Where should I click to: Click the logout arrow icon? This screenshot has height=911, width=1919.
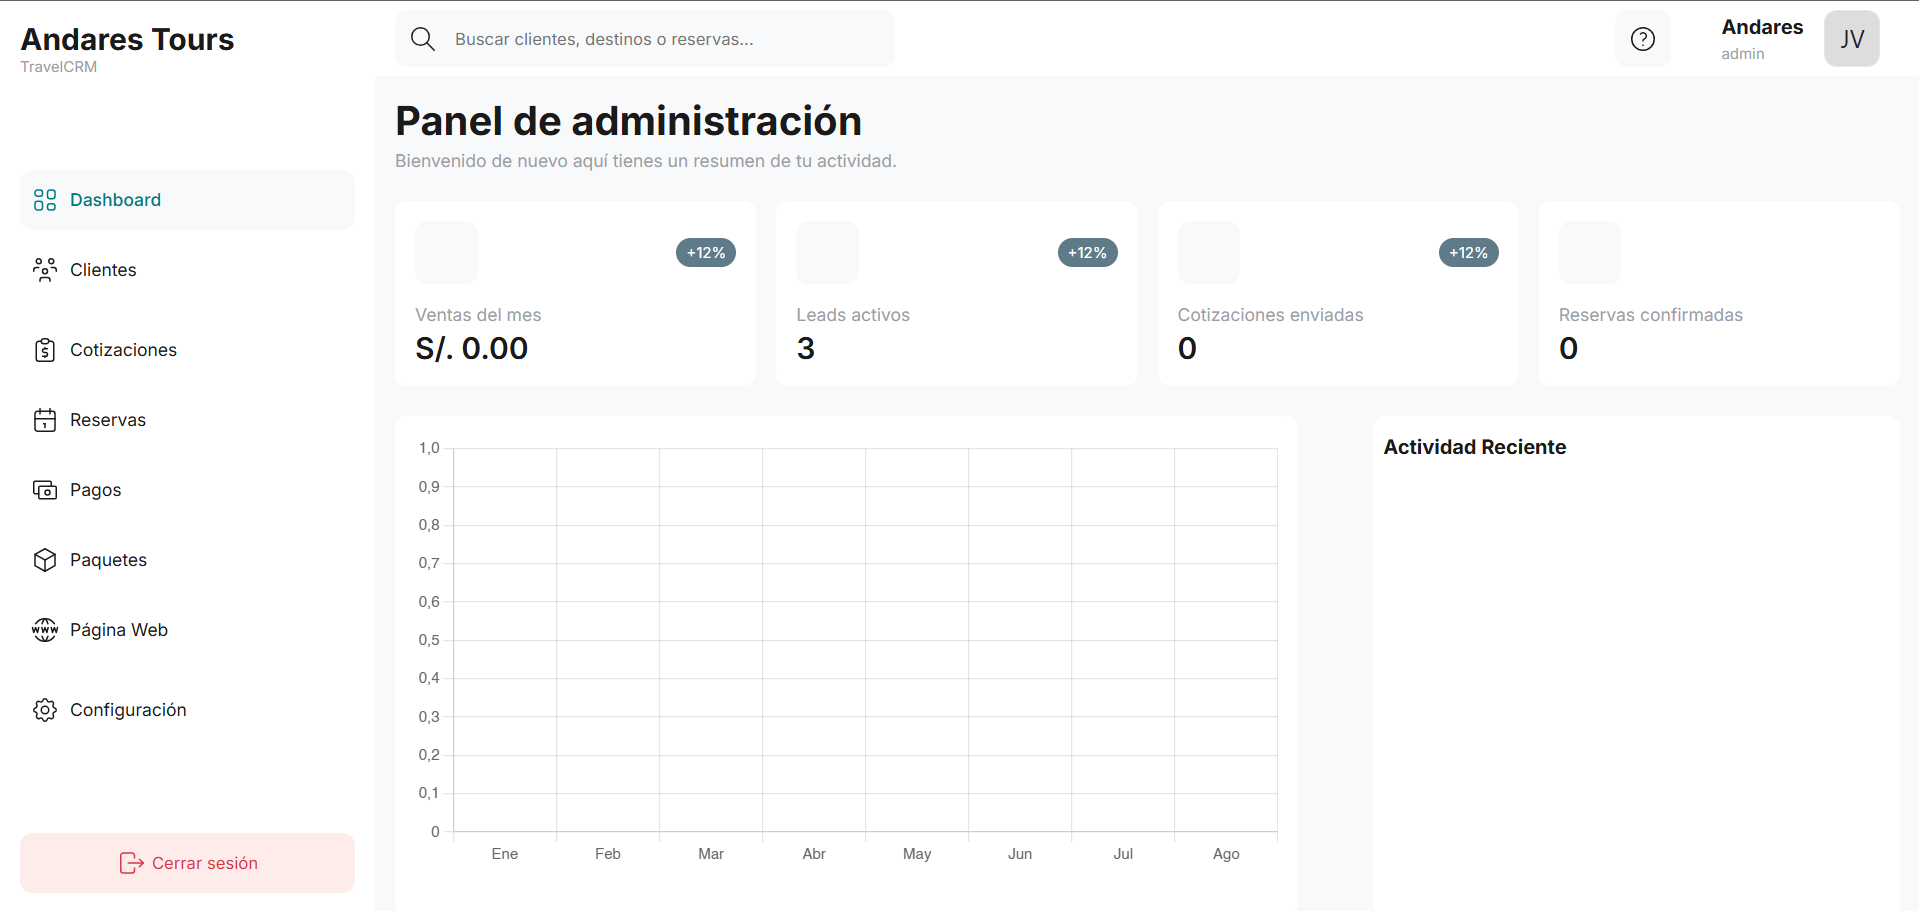click(x=131, y=863)
